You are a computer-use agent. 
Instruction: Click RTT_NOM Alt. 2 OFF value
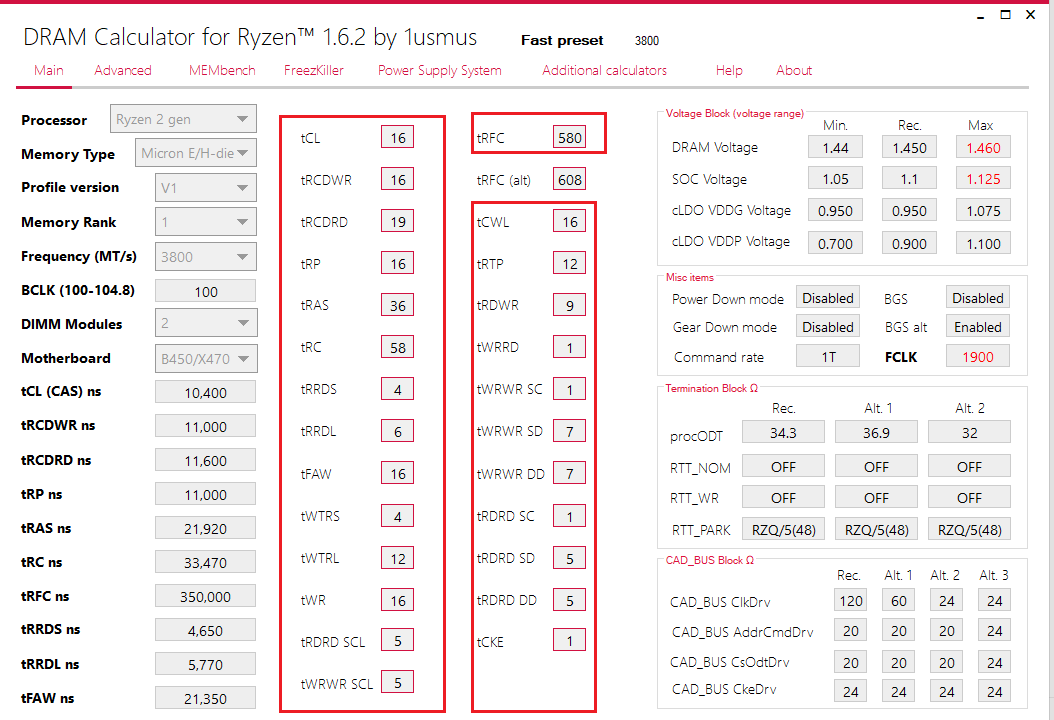click(x=969, y=466)
